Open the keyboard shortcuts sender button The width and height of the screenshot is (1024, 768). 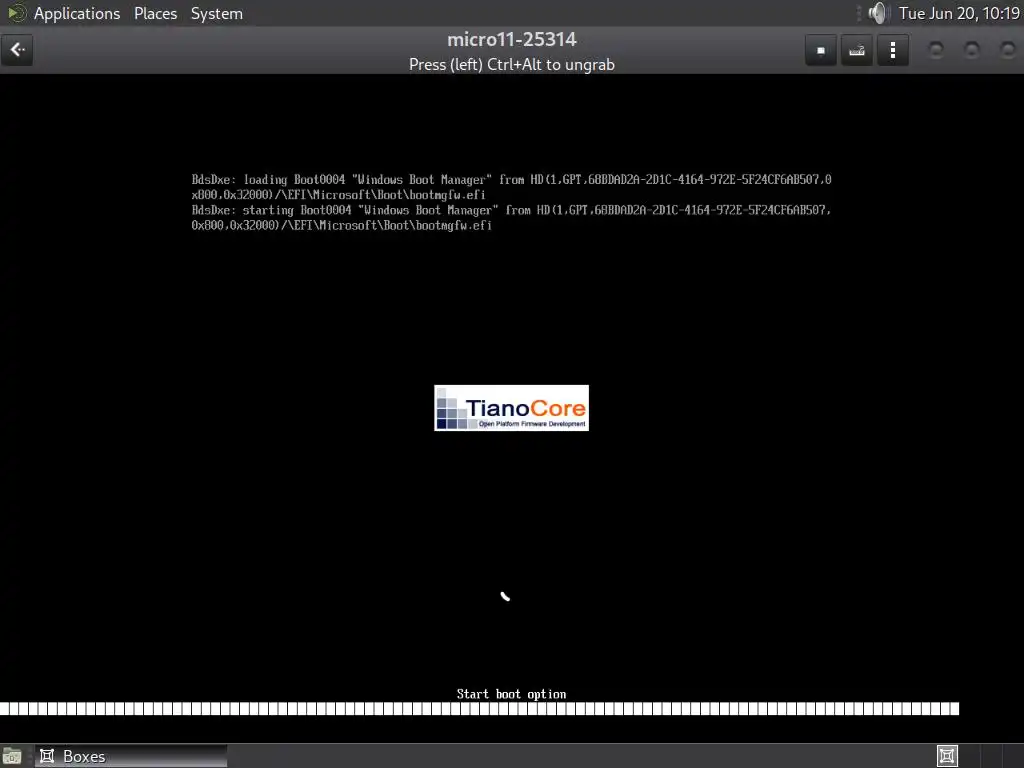coord(857,50)
